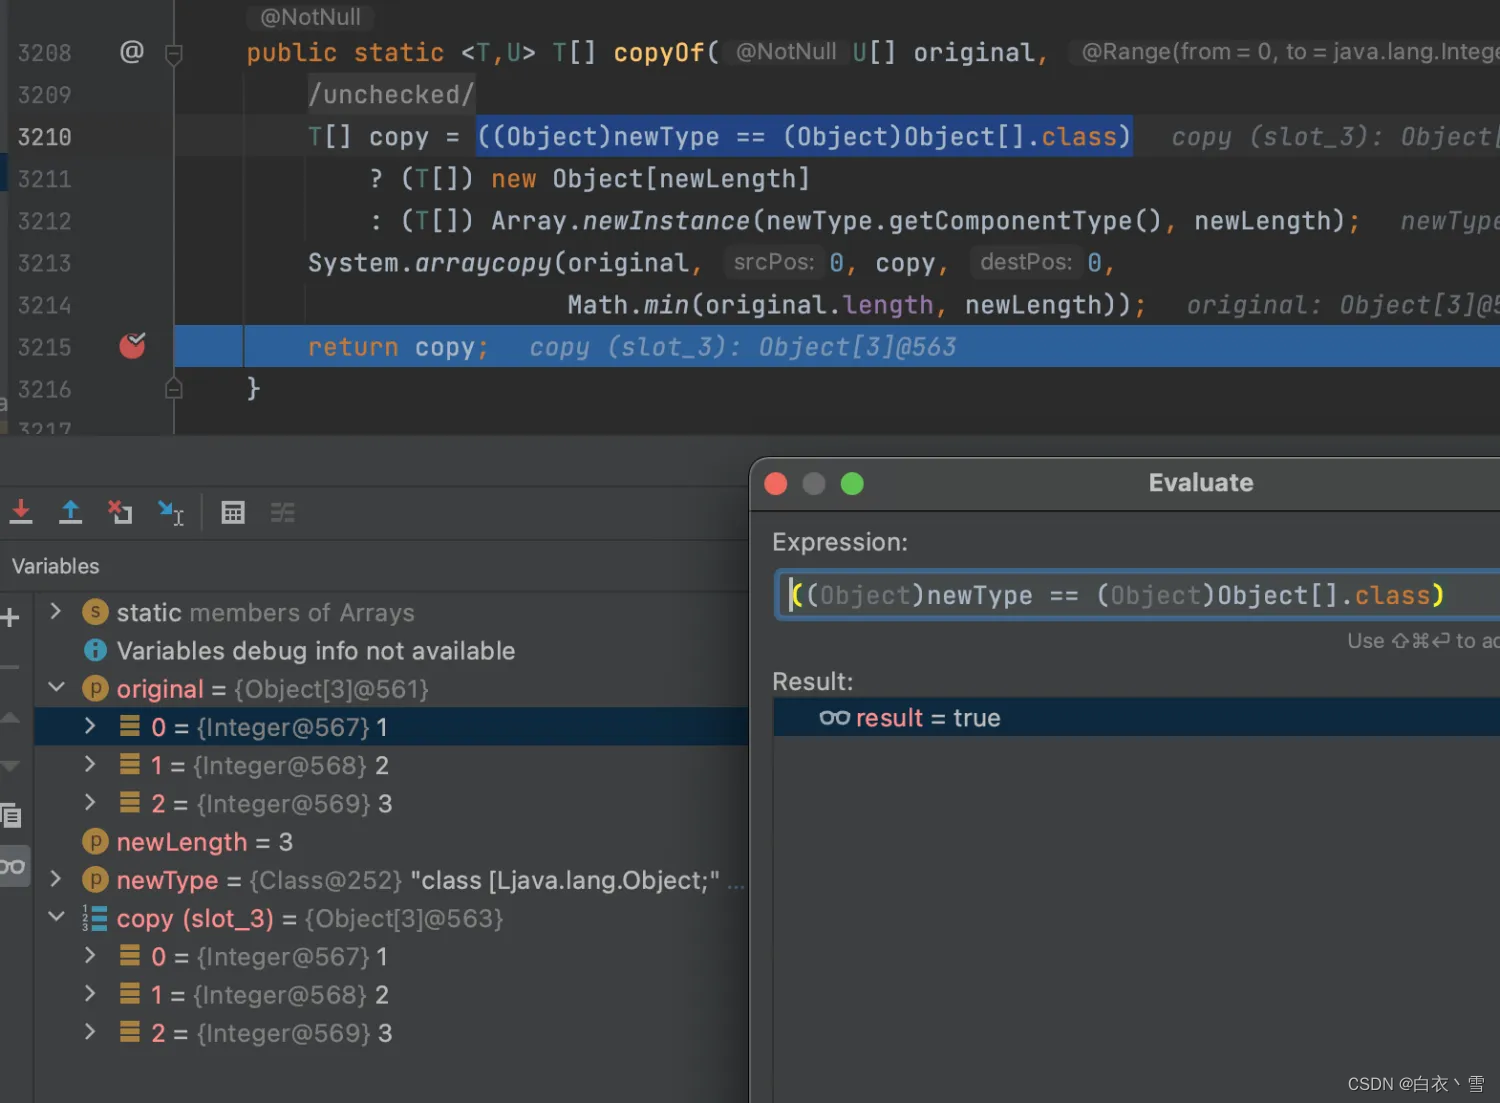This screenshot has width=1500, height=1103.
Task: Click the Run to Cursor icon
Action: point(171,512)
